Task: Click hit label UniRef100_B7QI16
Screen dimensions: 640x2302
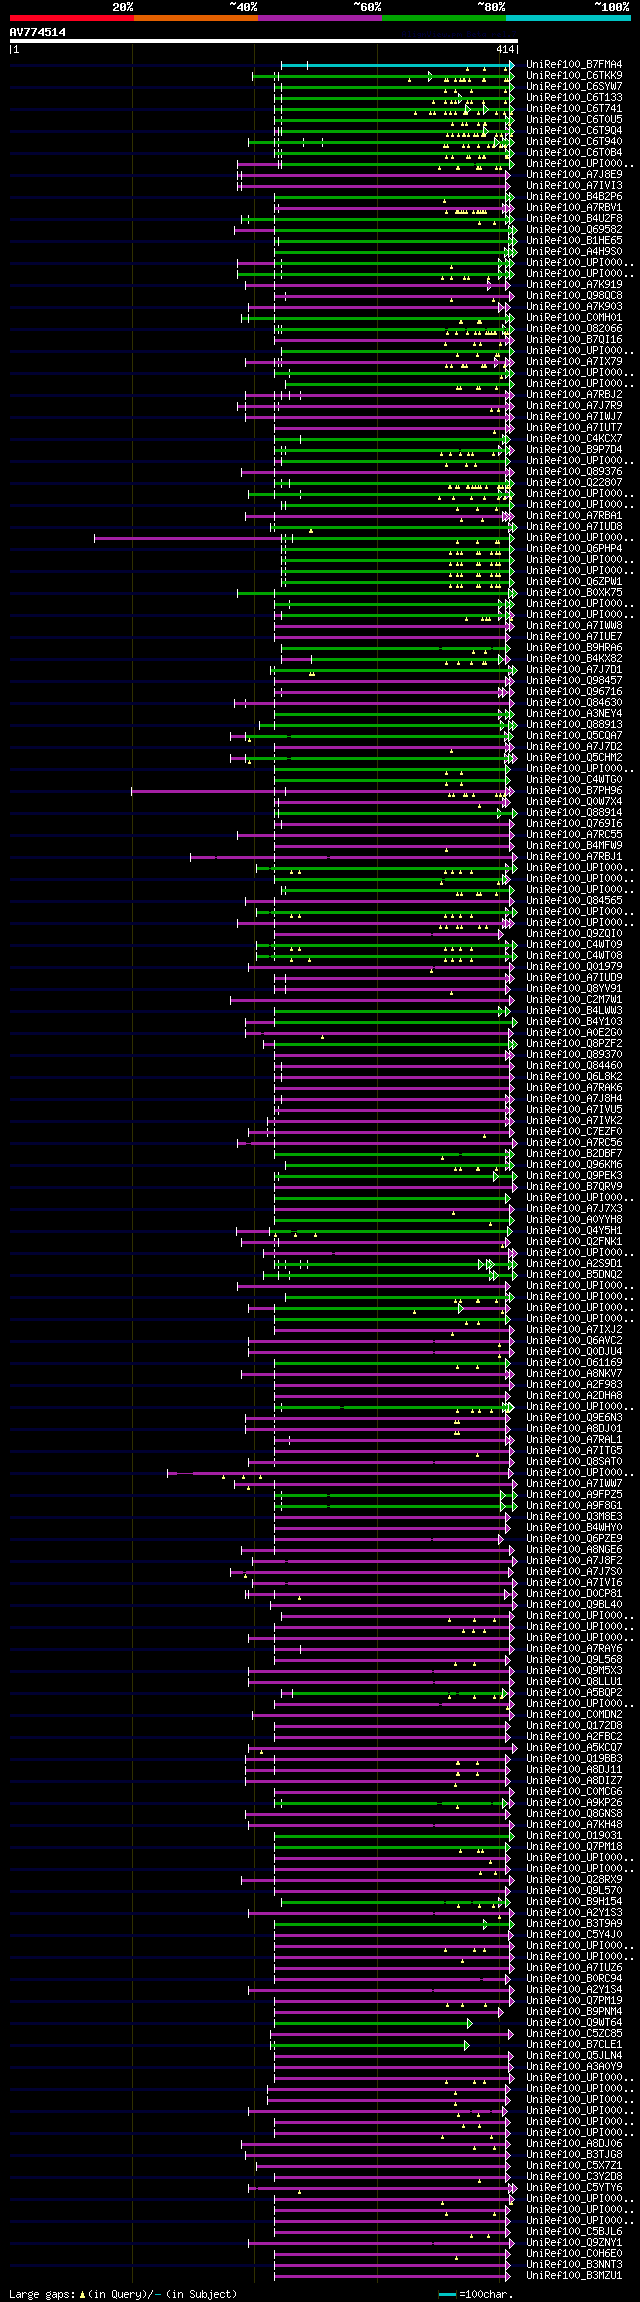Action: [574, 340]
